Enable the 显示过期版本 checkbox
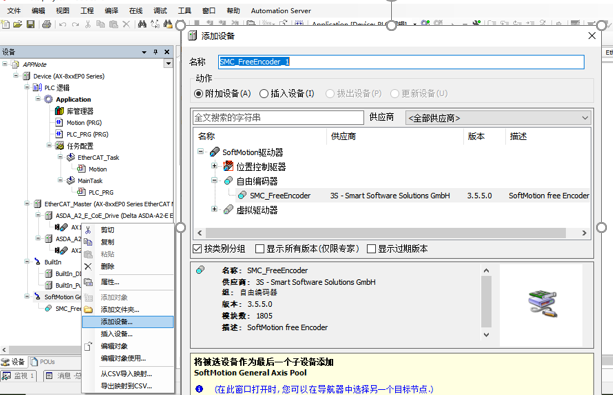 coord(371,249)
